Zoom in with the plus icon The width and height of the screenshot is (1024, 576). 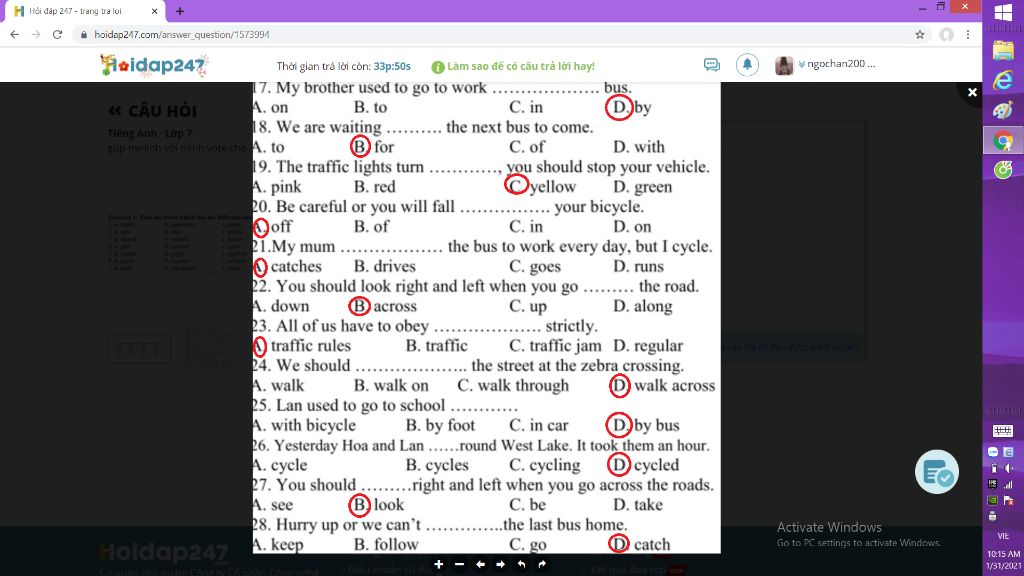(438, 564)
